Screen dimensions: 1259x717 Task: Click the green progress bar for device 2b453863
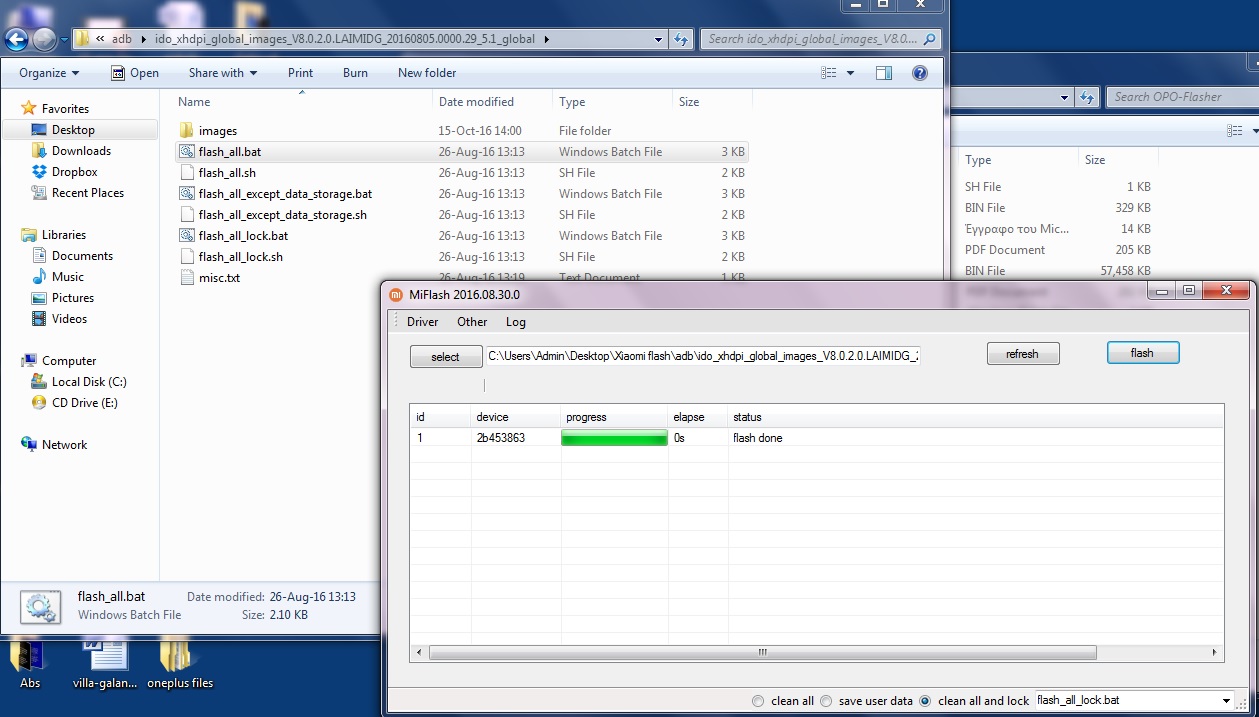(614, 438)
